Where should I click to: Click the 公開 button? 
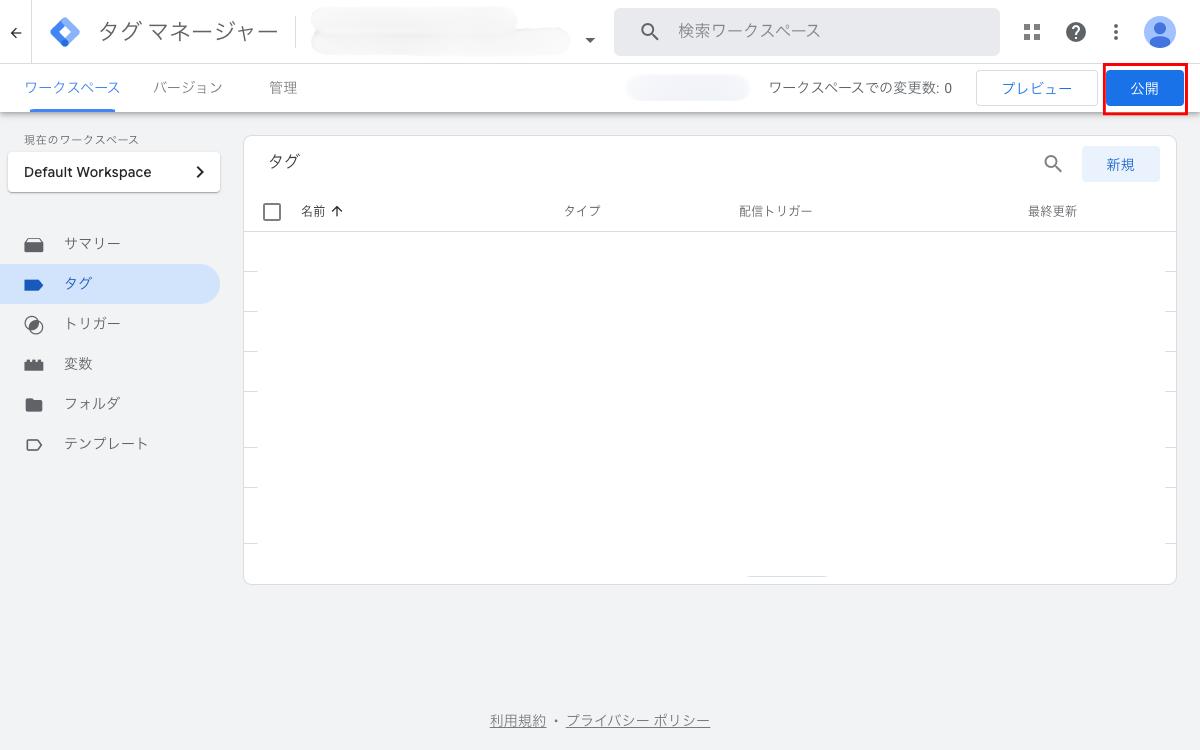click(1144, 88)
